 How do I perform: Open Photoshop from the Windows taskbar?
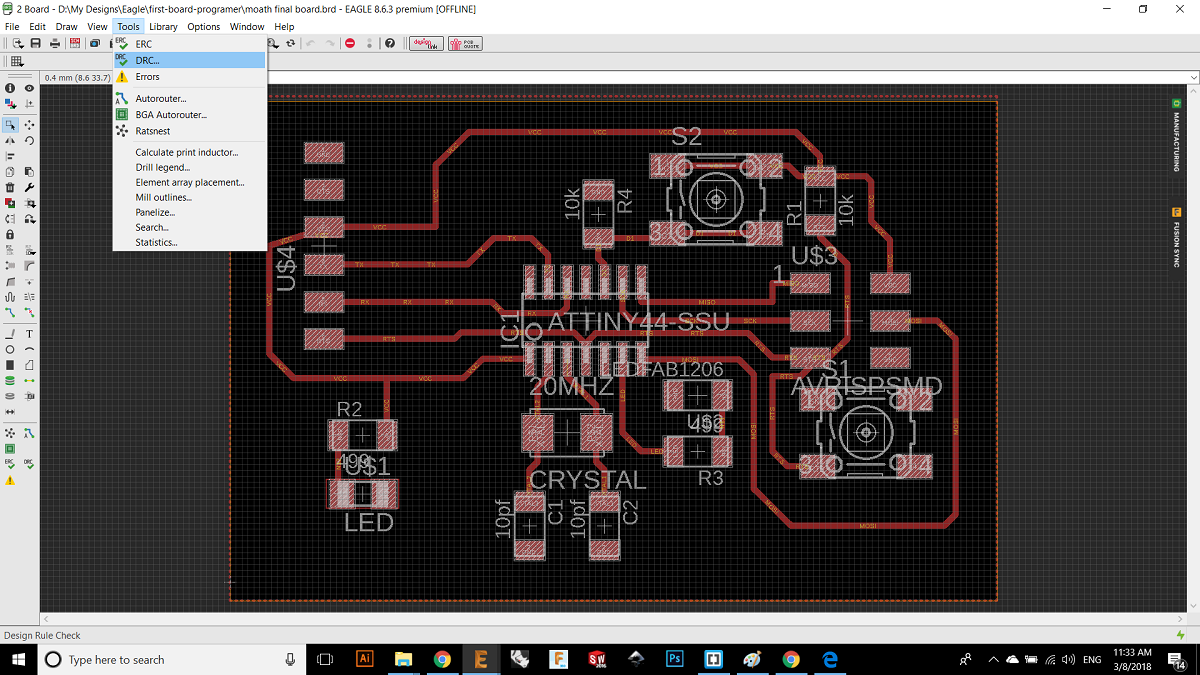[x=675, y=659]
